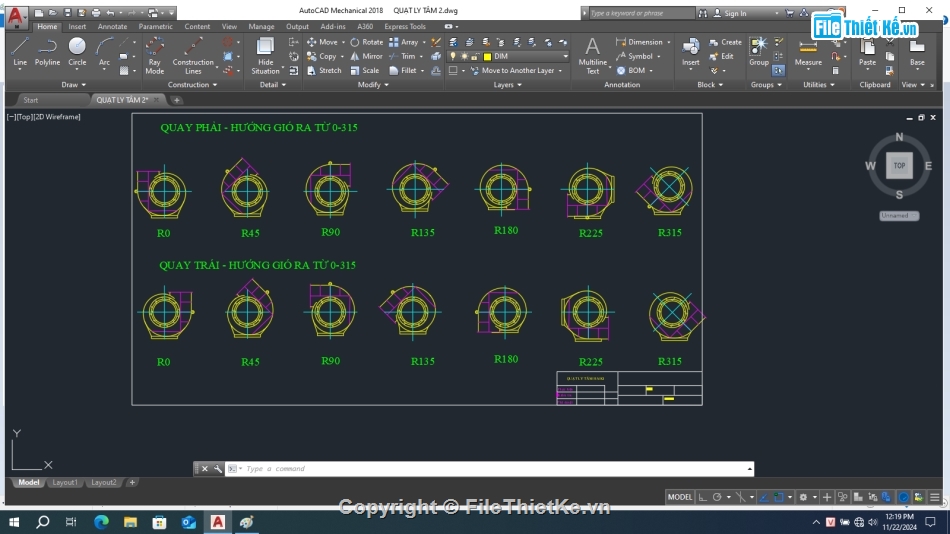Select the Polyline tool
The width and height of the screenshot is (950, 534).
tap(47, 52)
